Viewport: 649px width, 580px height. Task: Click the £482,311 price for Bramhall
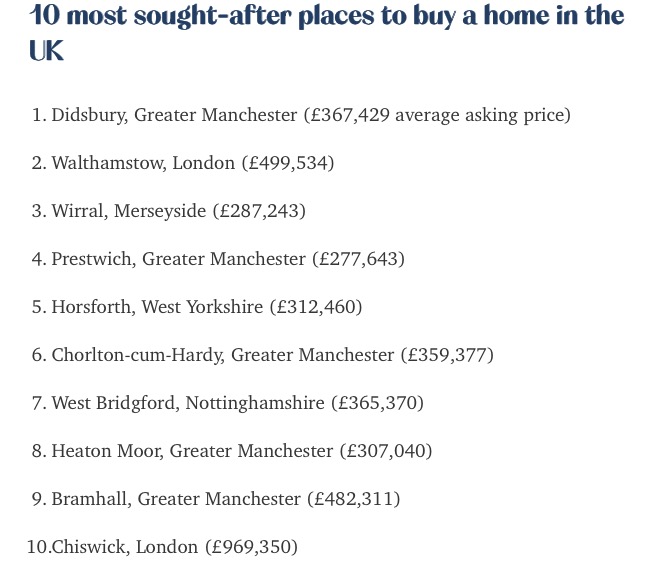tap(354, 499)
